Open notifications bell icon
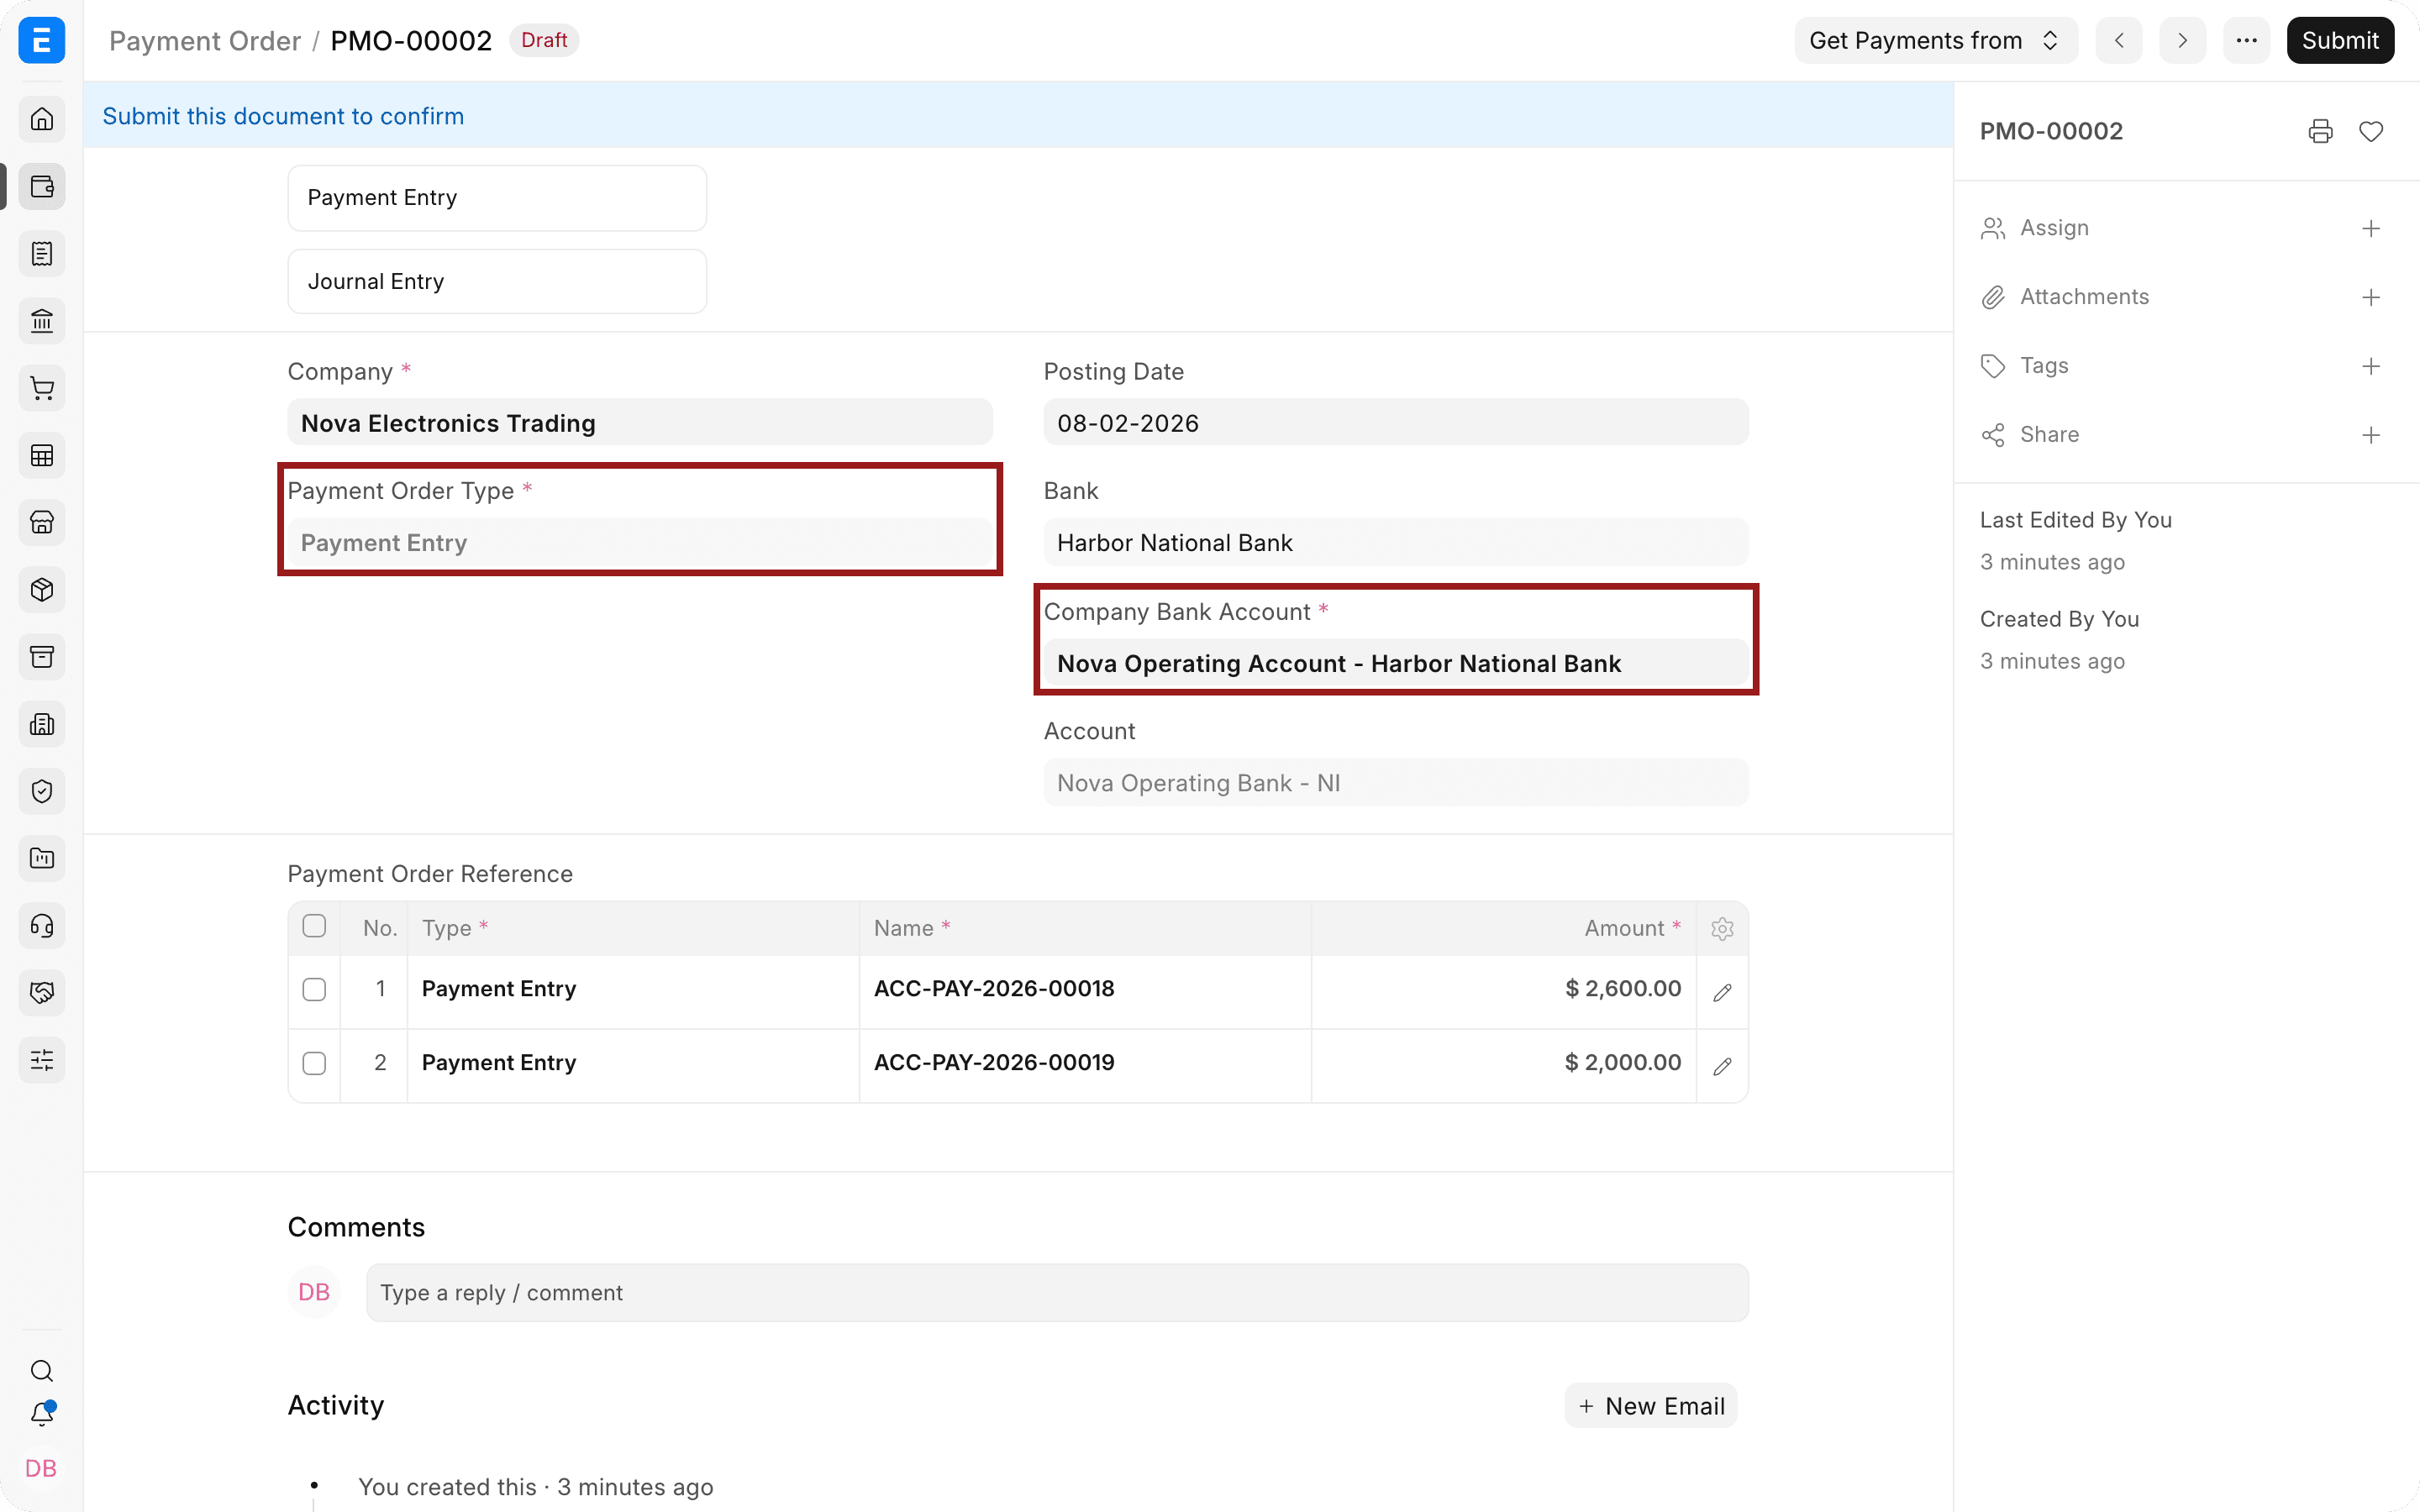 (42, 1414)
